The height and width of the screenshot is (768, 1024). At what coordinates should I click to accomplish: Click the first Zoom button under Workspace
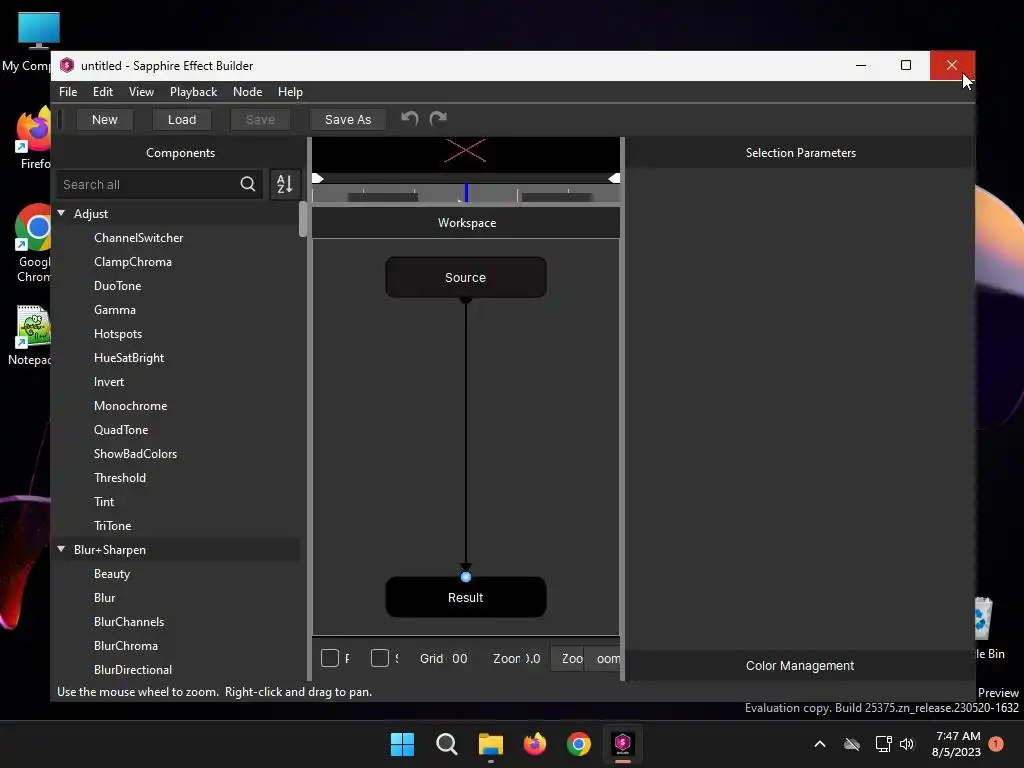pyautogui.click(x=568, y=658)
